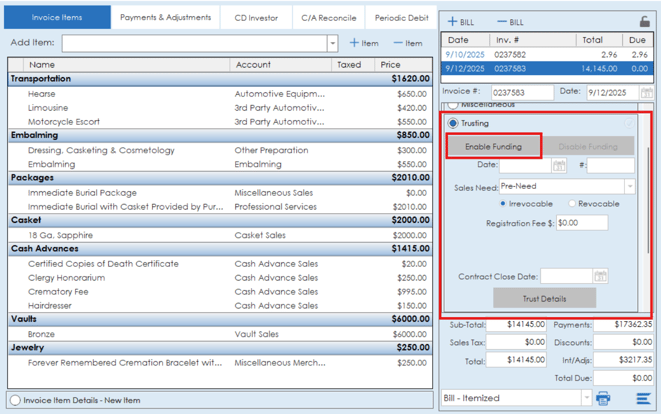Open the Contract Close Date calendar
This screenshot has height=414, width=661.
(x=600, y=276)
